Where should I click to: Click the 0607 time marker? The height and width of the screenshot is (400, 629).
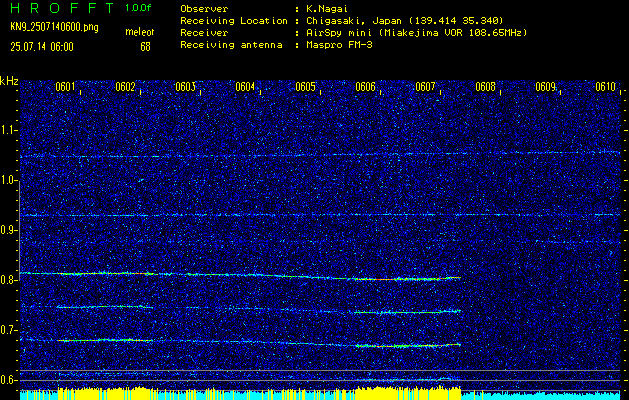tap(425, 87)
